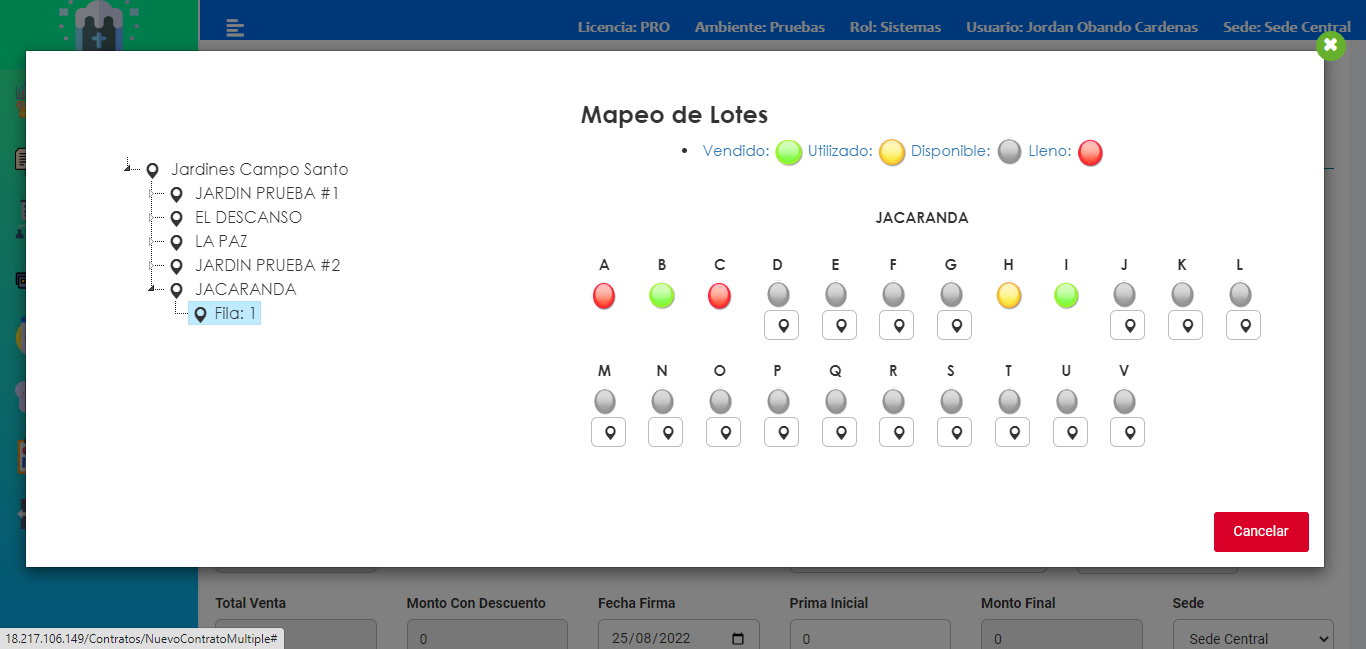Viewport: 1366px width, 649px height.
Task: Collapse the Jardines Campo Santo tree root
Action: pyautogui.click(x=128, y=169)
